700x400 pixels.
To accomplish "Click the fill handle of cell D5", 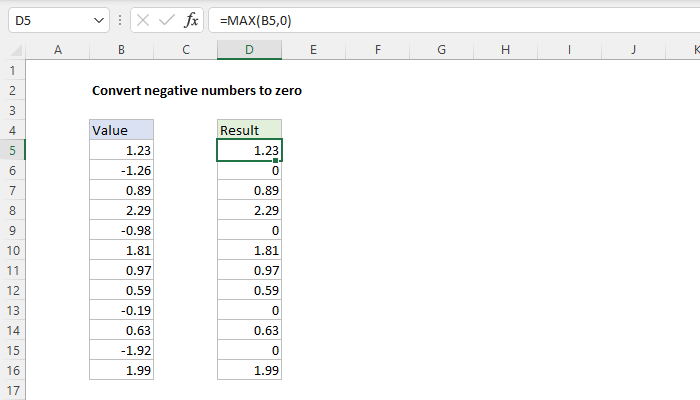I will coord(275,160).
